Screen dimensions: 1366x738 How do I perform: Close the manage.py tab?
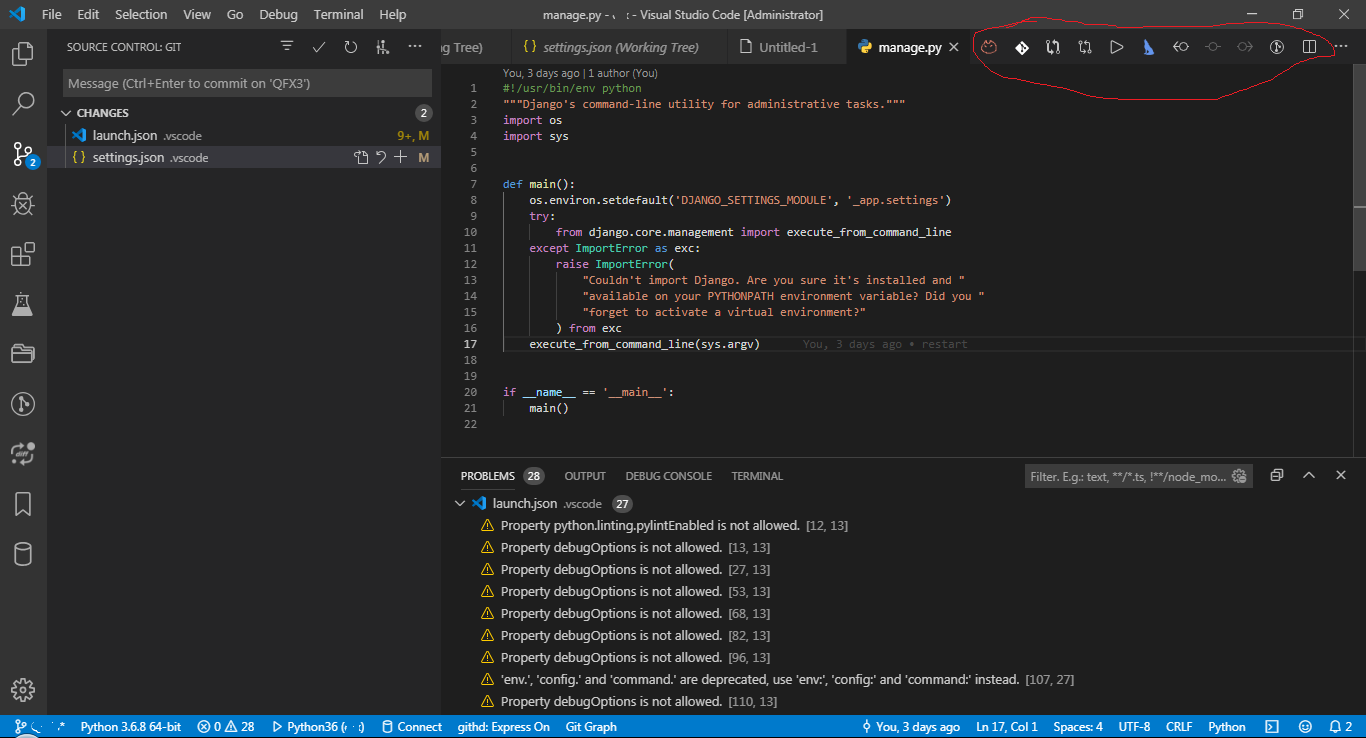pyautogui.click(x=954, y=47)
